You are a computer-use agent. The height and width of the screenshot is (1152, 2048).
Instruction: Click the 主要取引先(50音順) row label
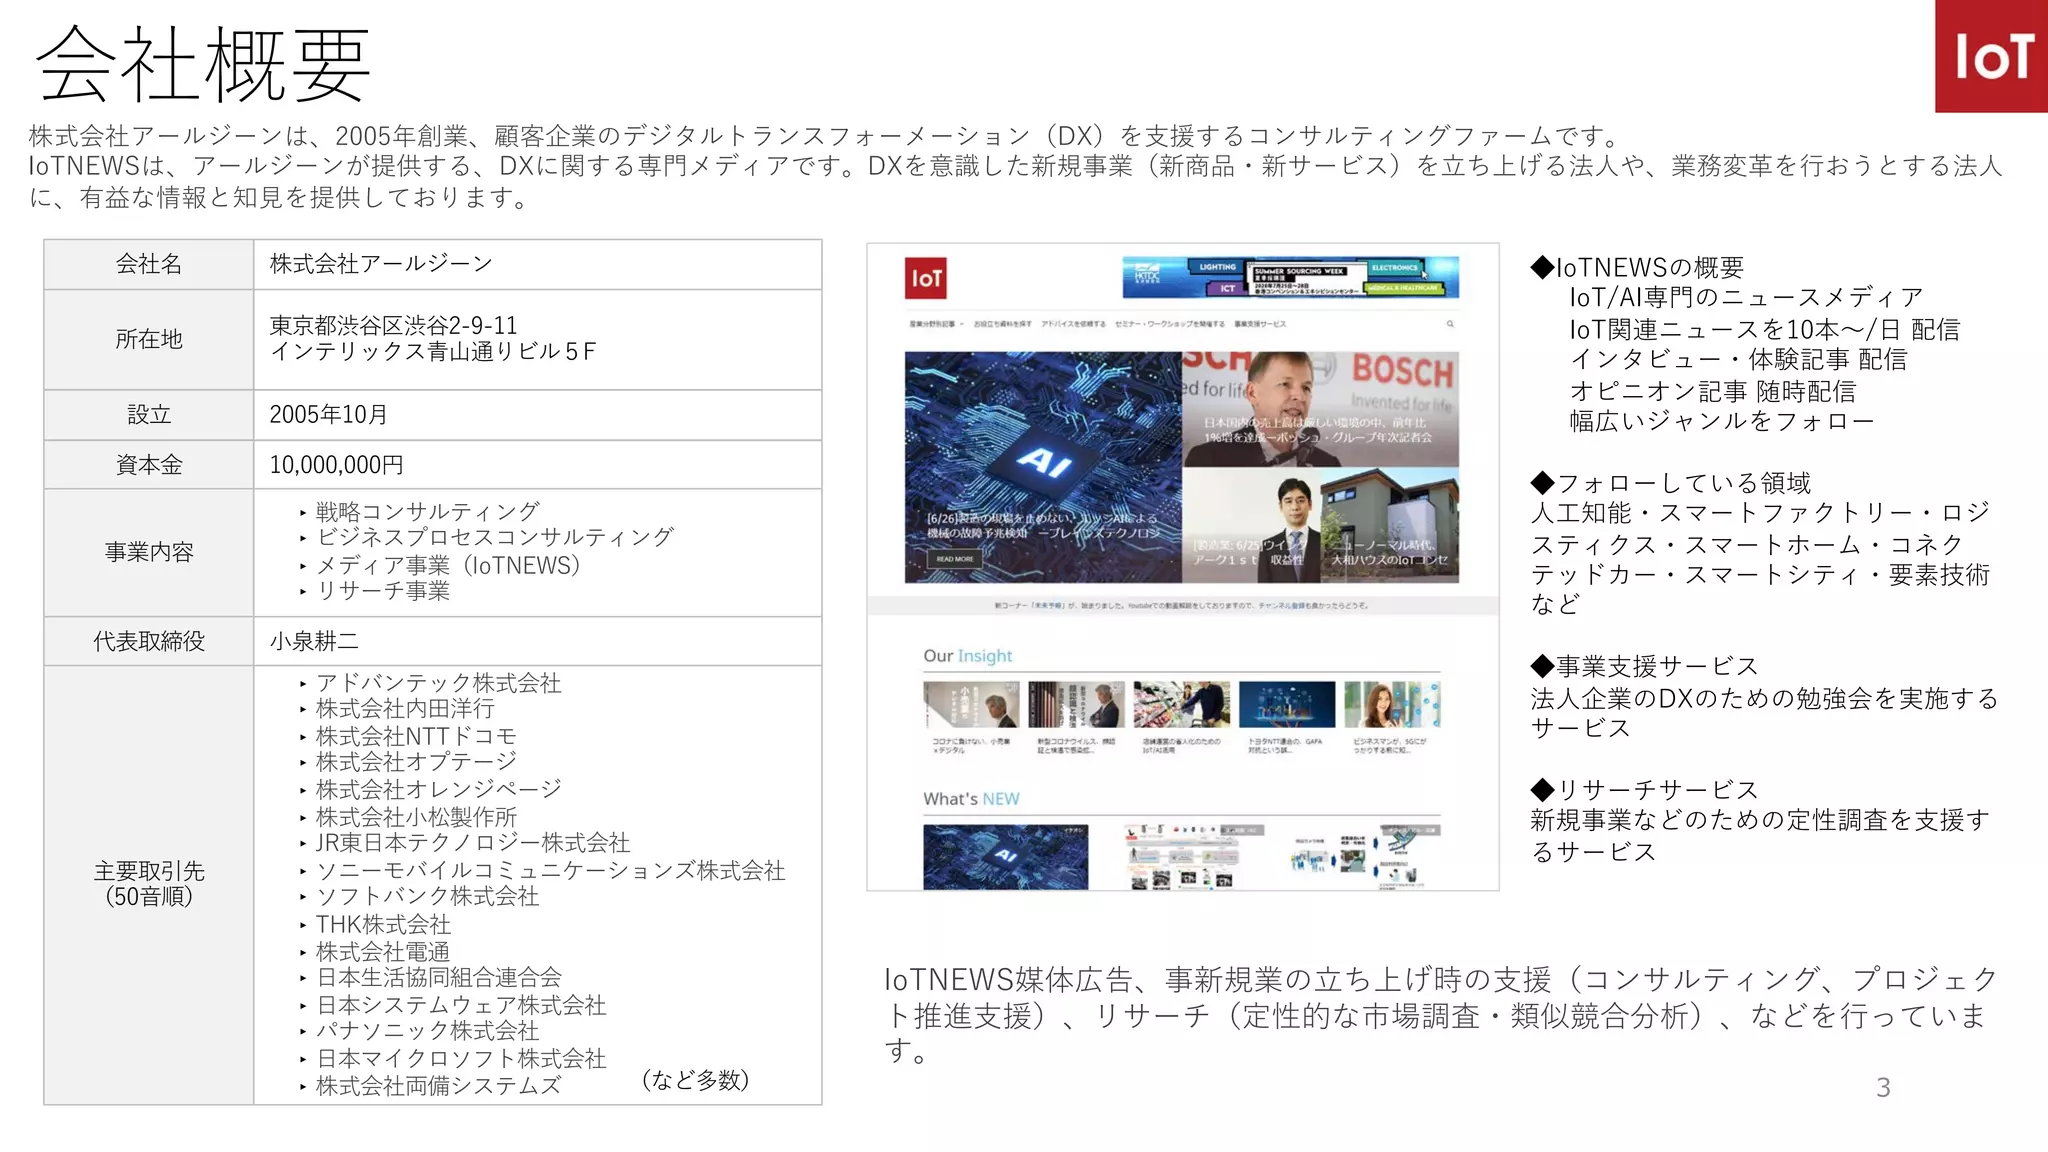149,884
